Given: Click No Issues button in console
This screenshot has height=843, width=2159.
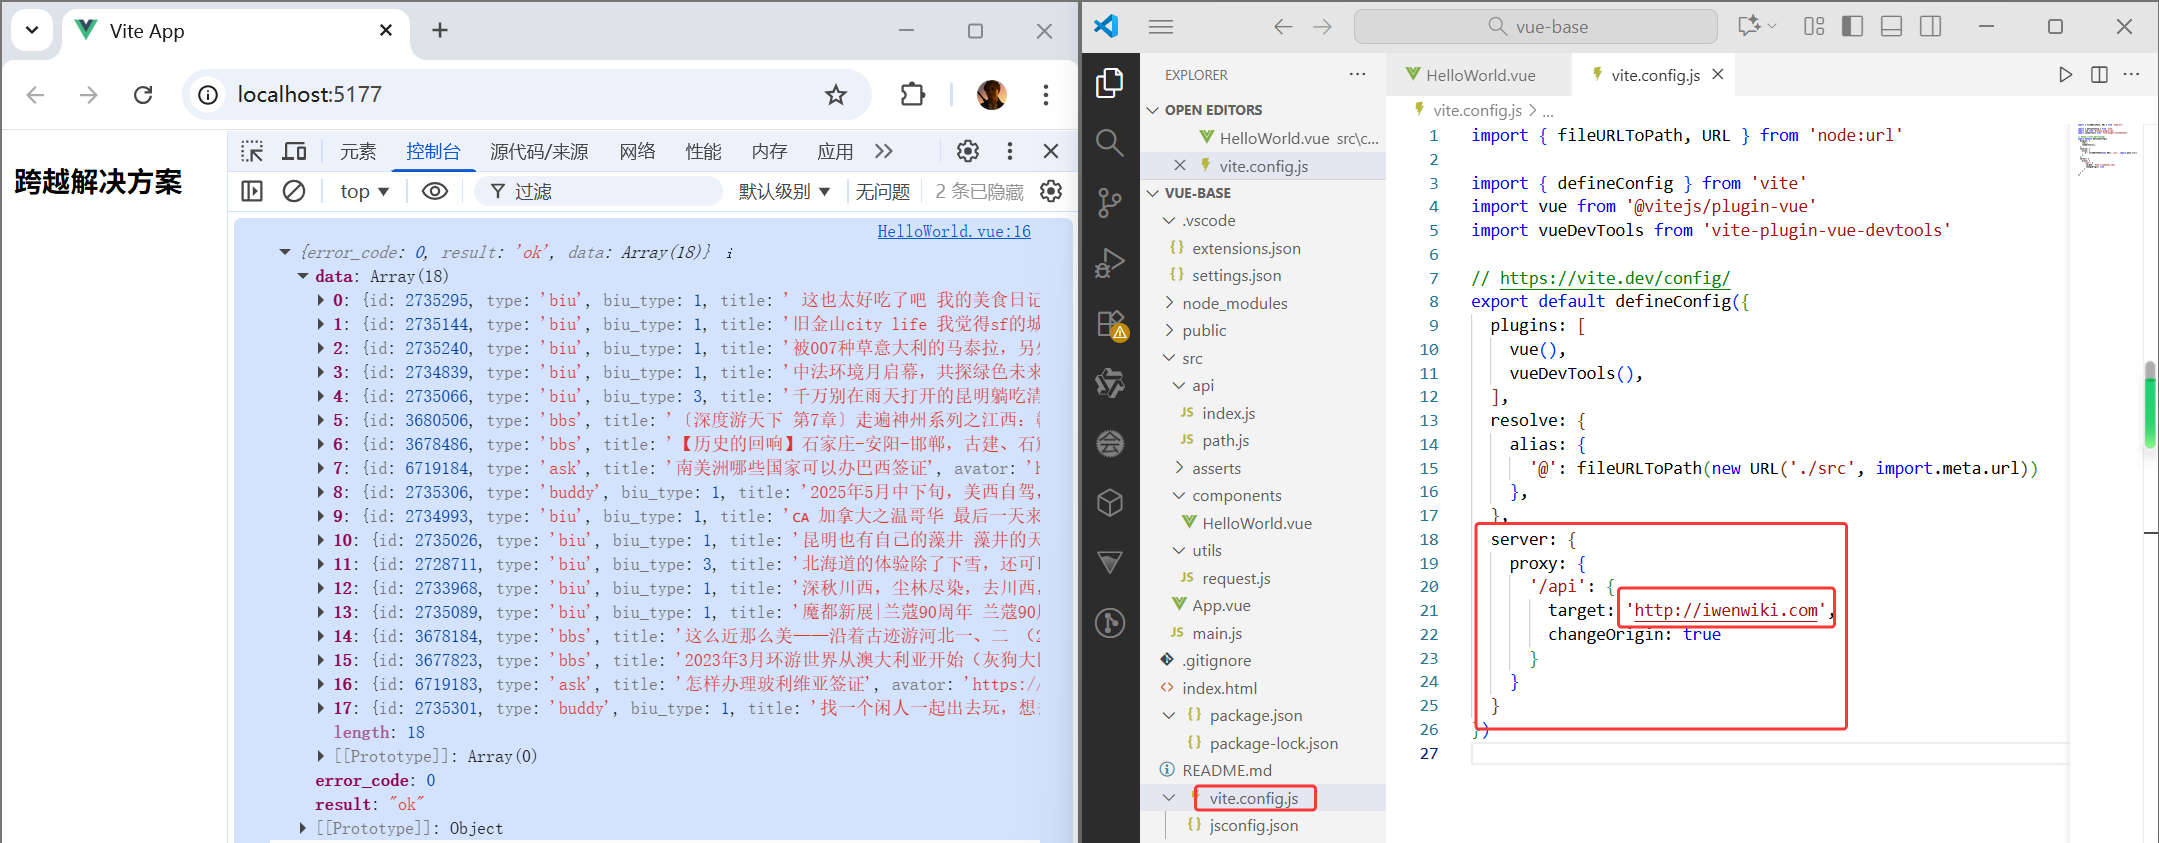Looking at the screenshot, I should pyautogui.click(x=883, y=191).
